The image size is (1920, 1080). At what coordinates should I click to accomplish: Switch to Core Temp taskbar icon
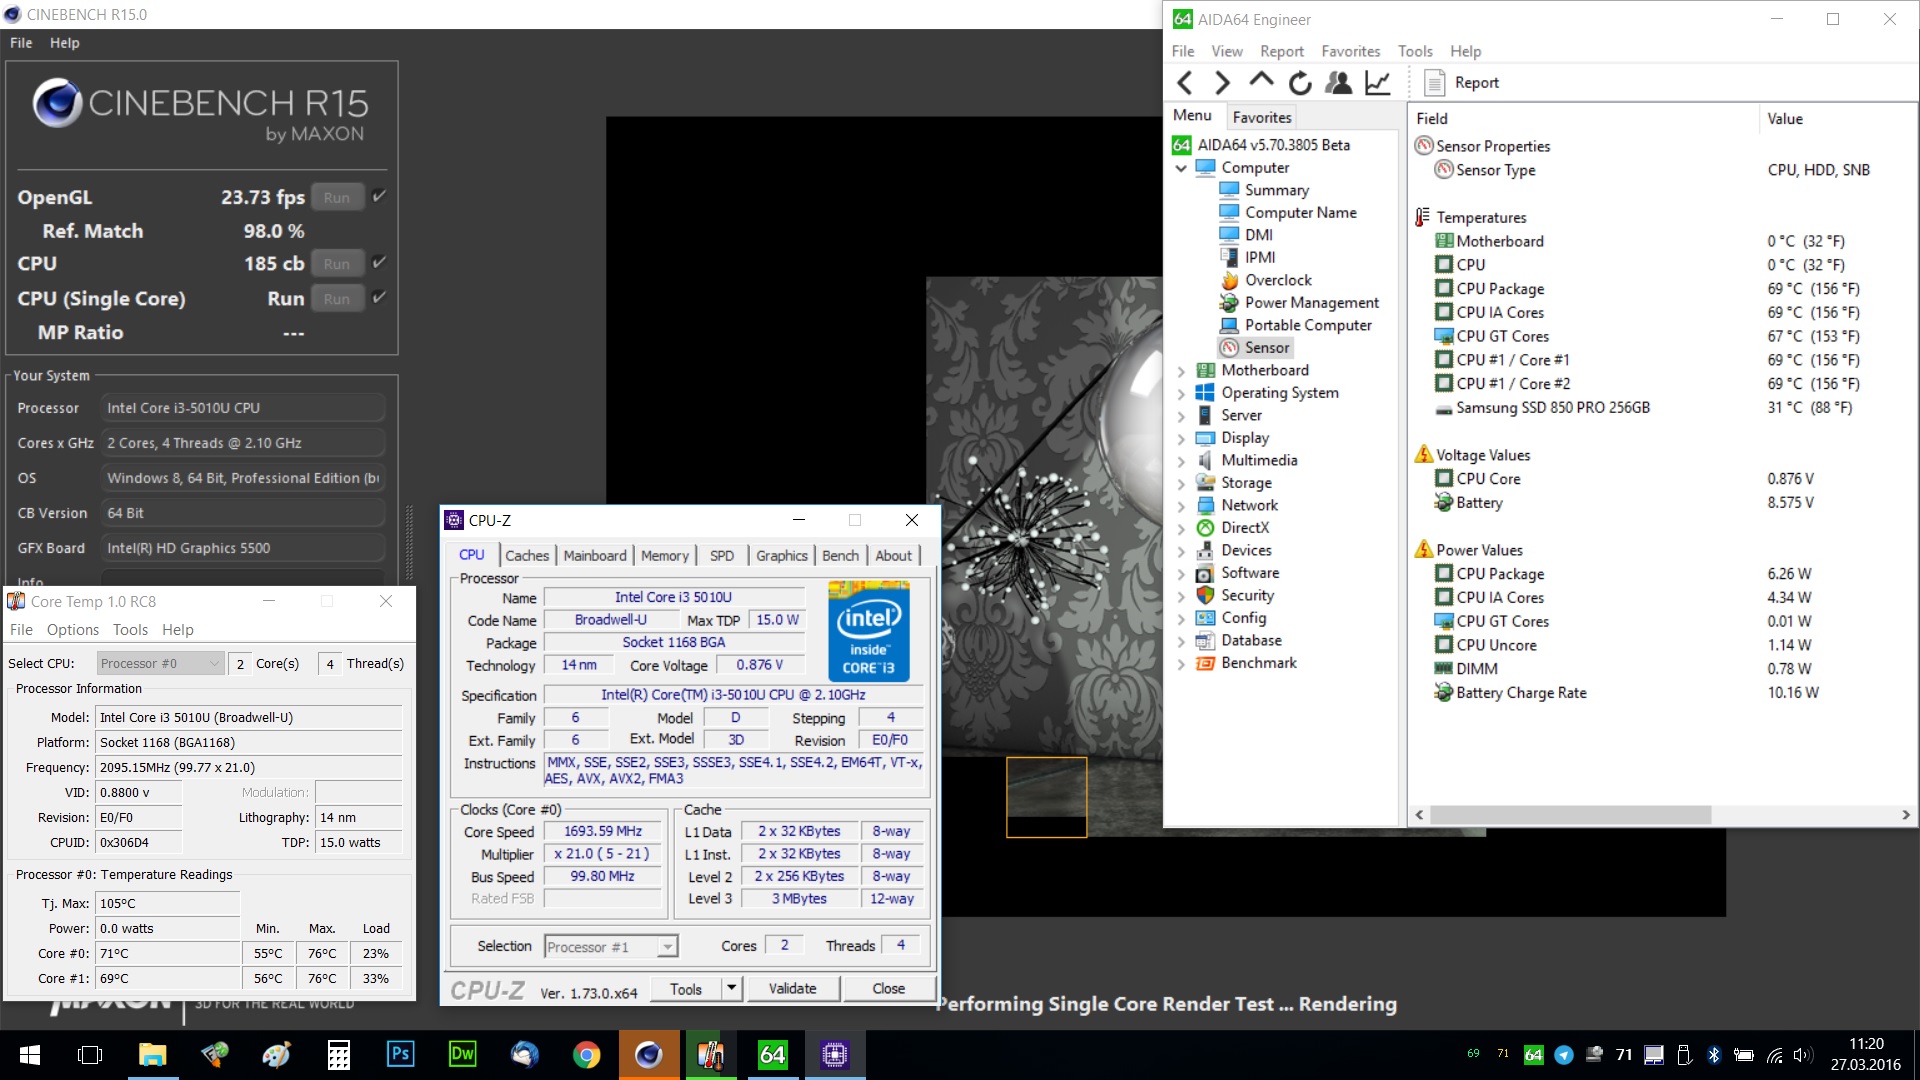(x=710, y=1055)
